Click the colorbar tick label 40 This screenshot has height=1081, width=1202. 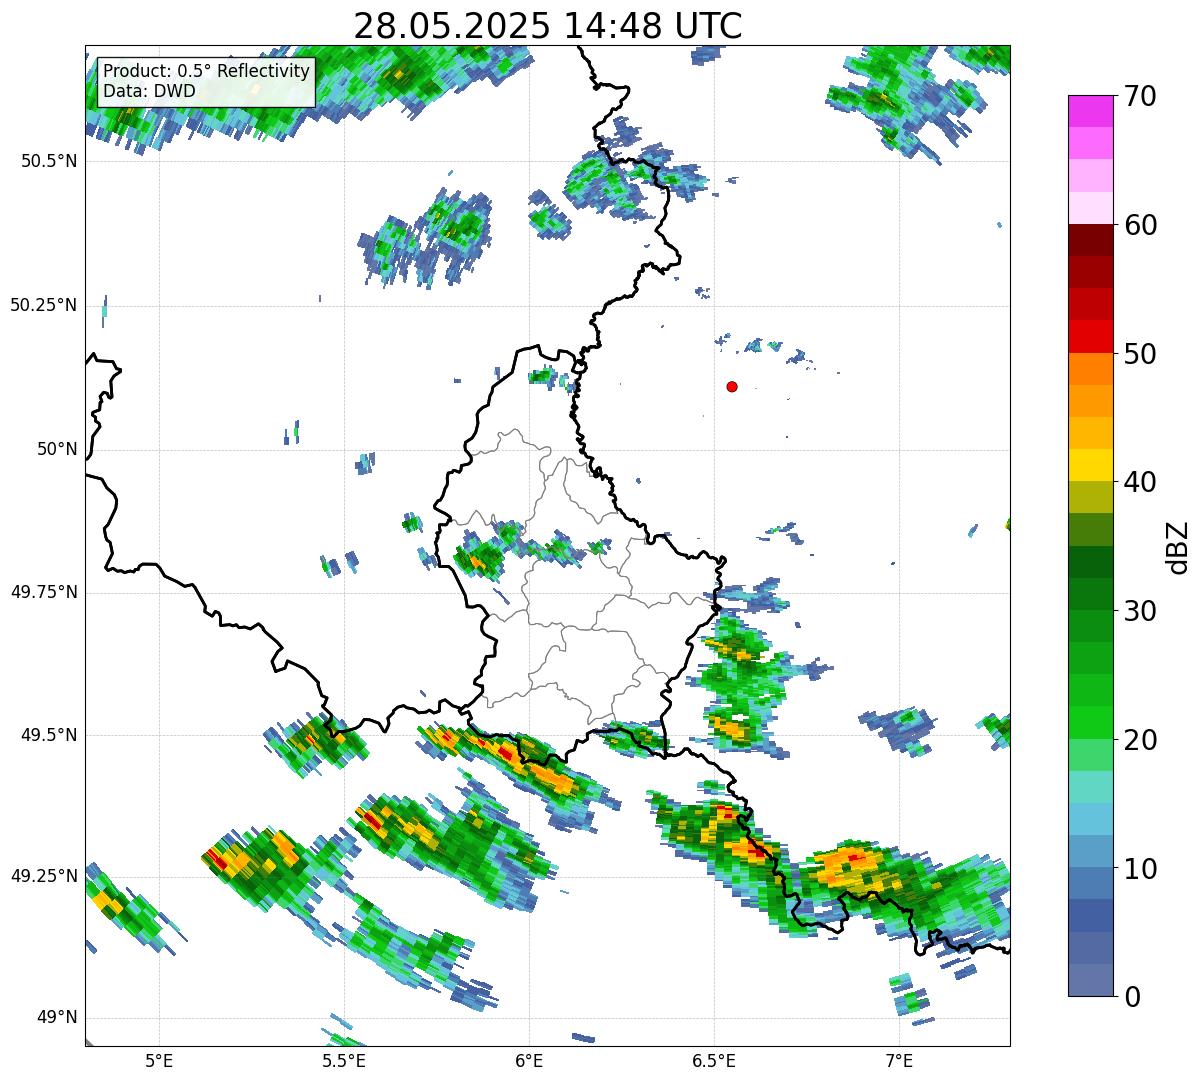1139,482
